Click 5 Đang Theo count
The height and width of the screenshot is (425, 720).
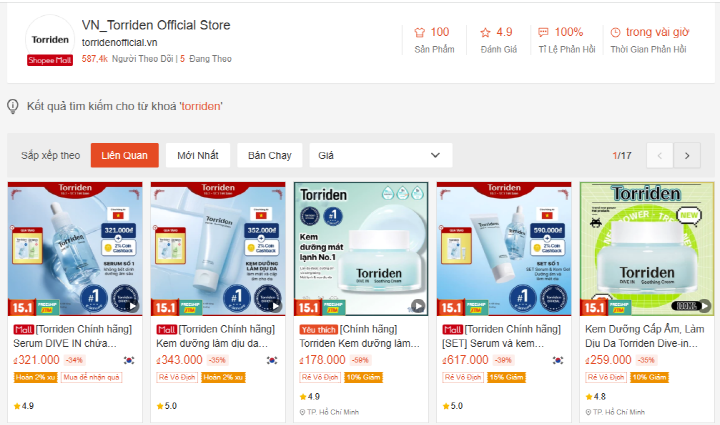pos(206,59)
